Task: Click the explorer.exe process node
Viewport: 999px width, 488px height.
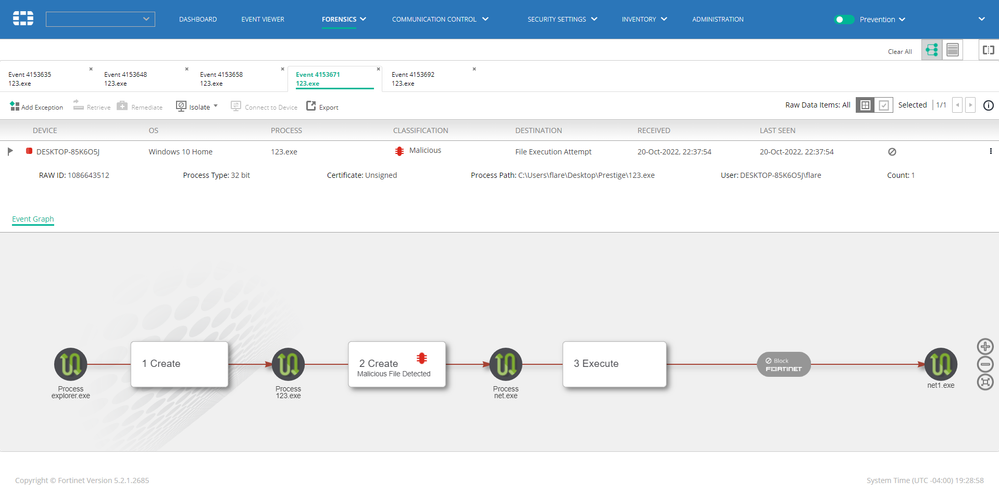Action: [71, 364]
